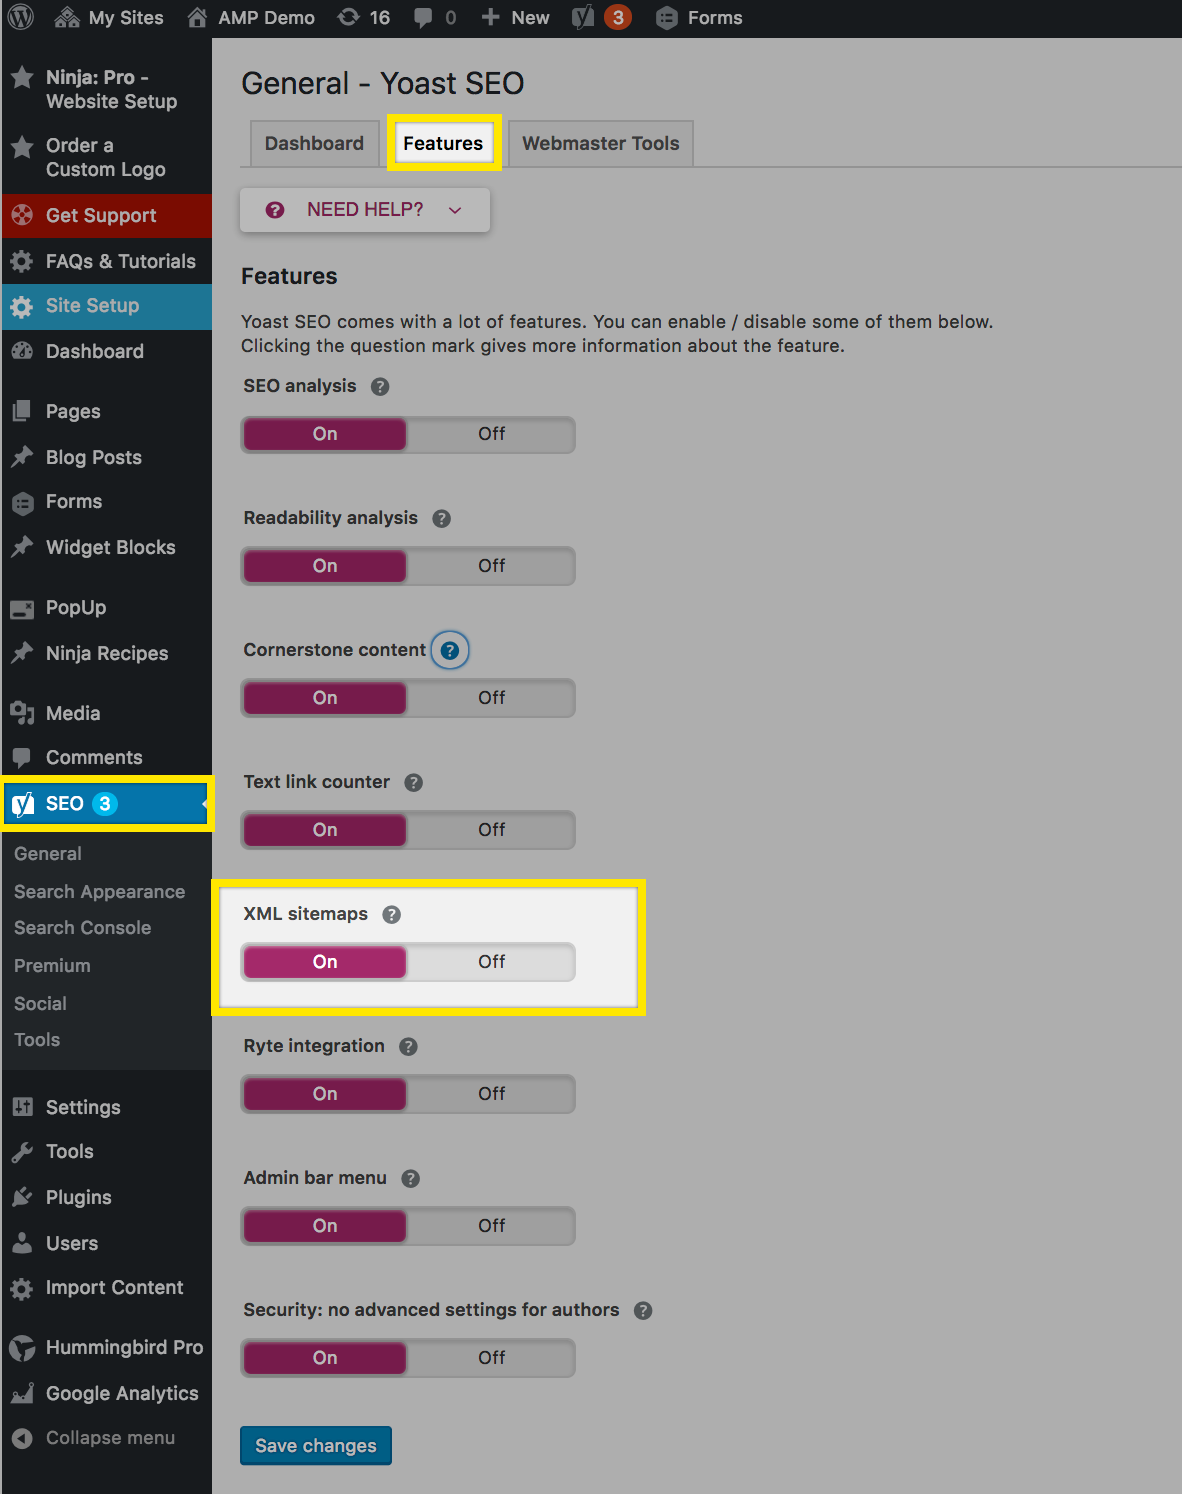Open SEO menu in sidebar
The image size is (1182, 1494).
click(x=106, y=803)
